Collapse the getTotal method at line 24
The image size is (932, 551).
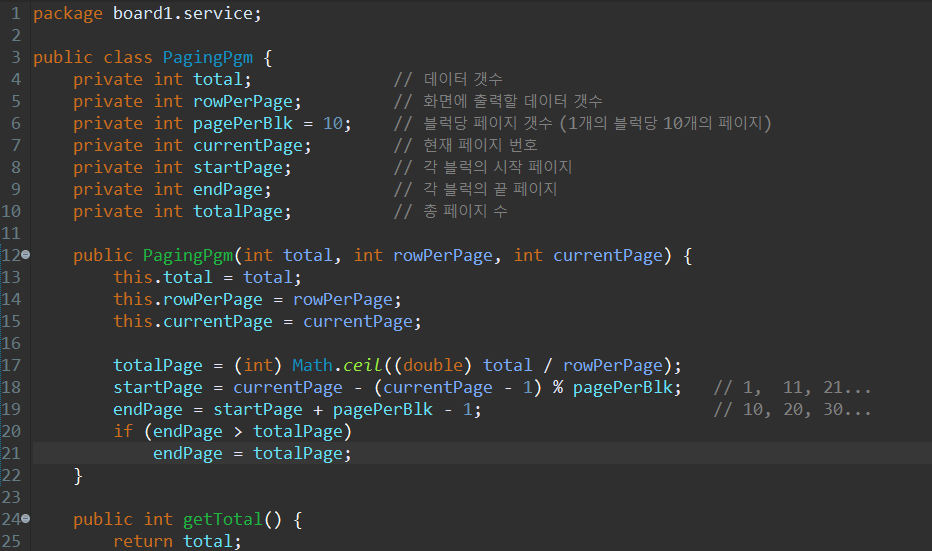(26, 519)
